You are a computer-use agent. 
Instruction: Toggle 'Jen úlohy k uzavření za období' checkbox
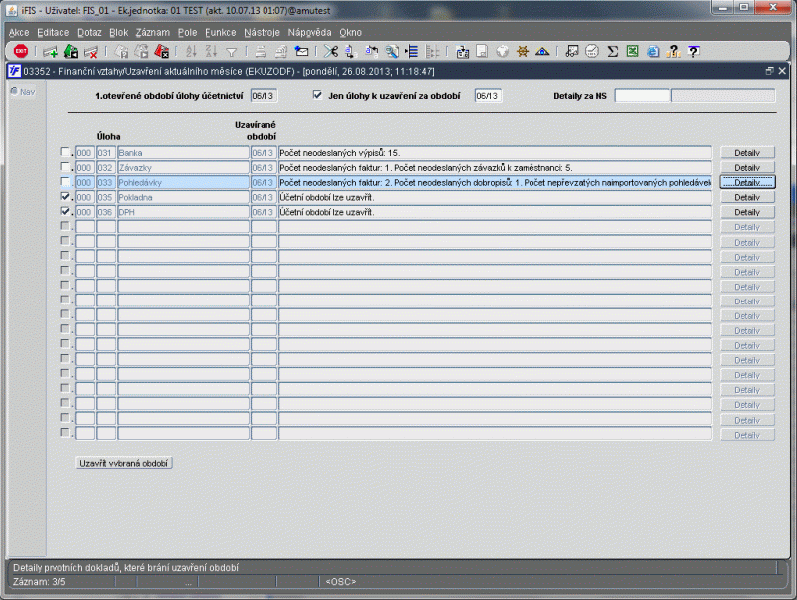pyautogui.click(x=317, y=95)
